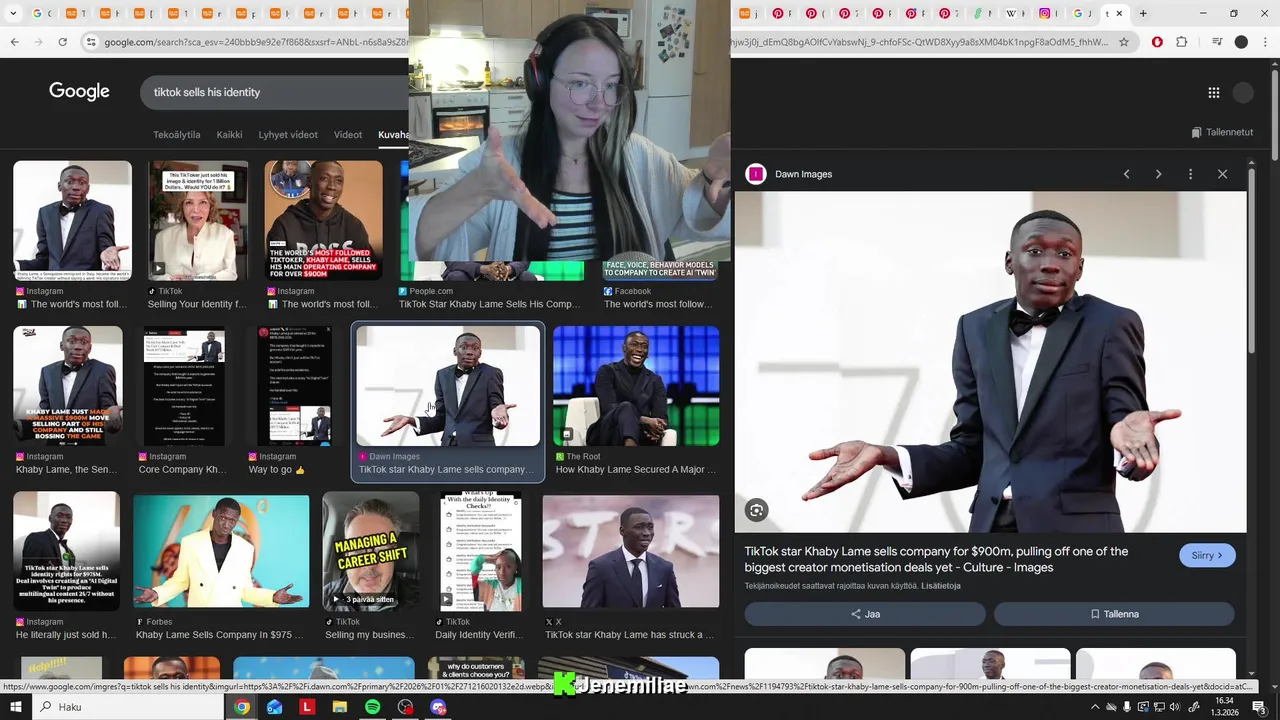Share image with the Jaa button
Image resolution: width=1280 pixels, height=720 pixels.
click(x=865, y=614)
